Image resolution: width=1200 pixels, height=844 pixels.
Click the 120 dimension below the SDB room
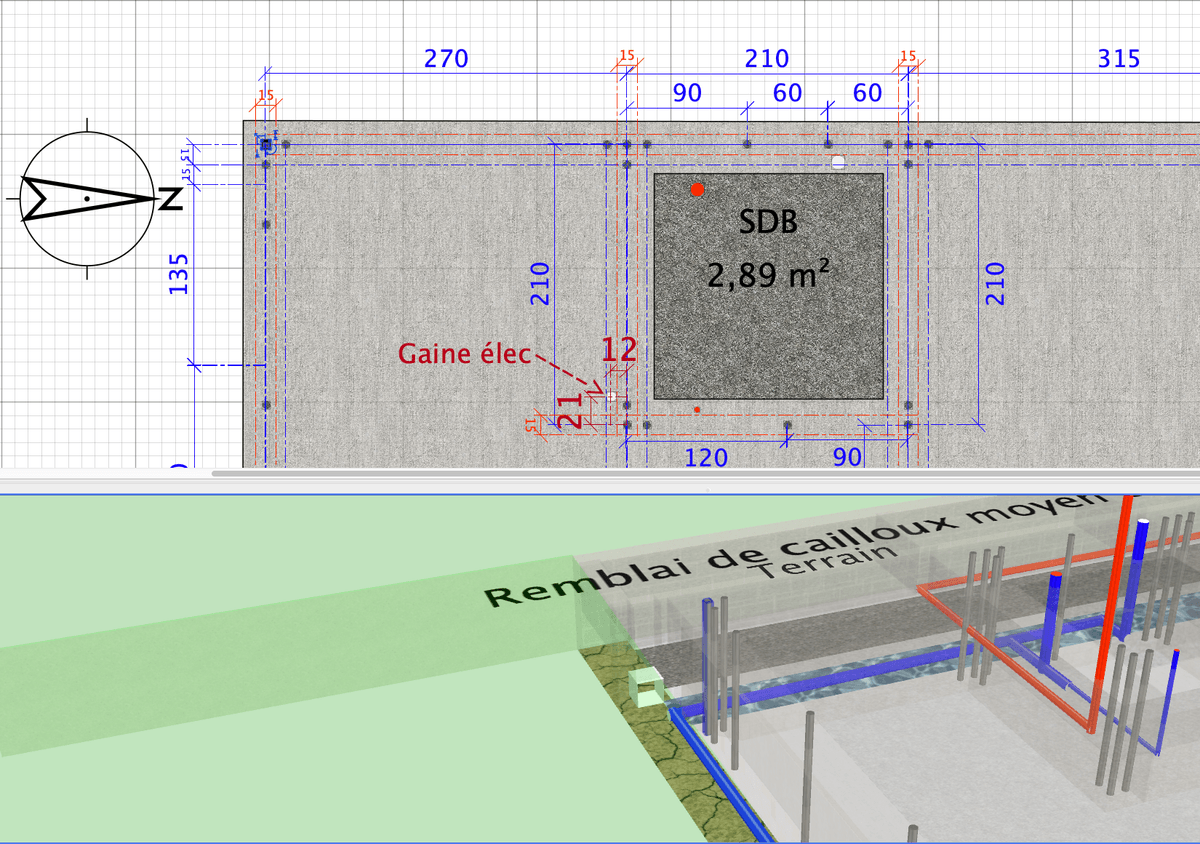click(706, 459)
